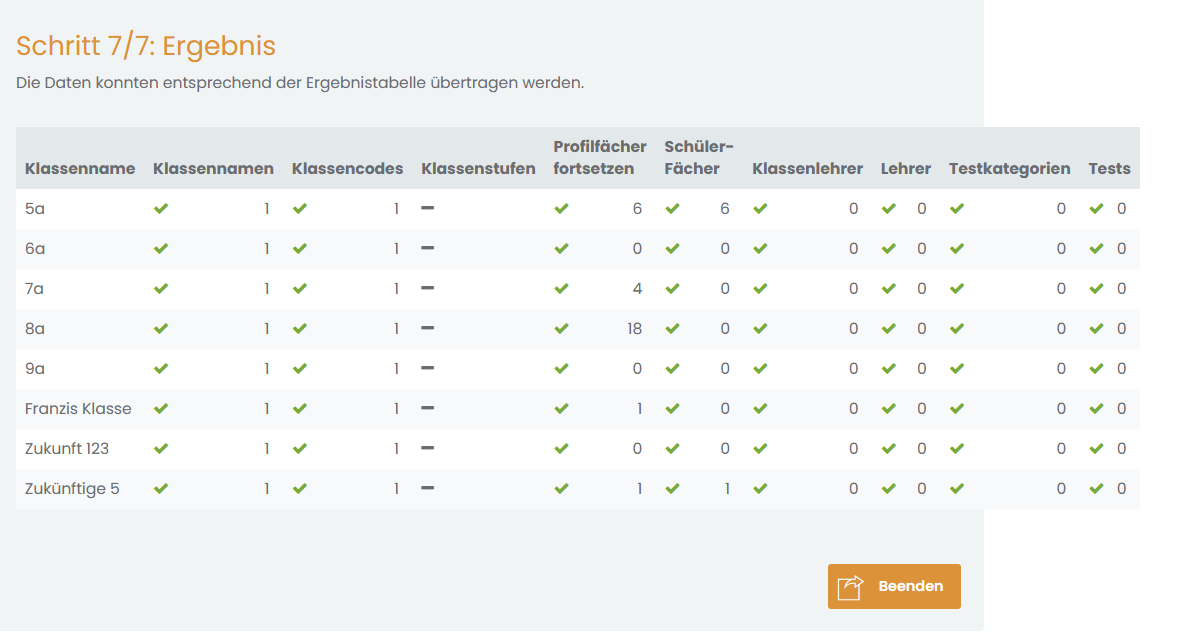The width and height of the screenshot is (1197, 640).
Task: Select the Profilfächer fortsetzen column header
Action: [600, 157]
